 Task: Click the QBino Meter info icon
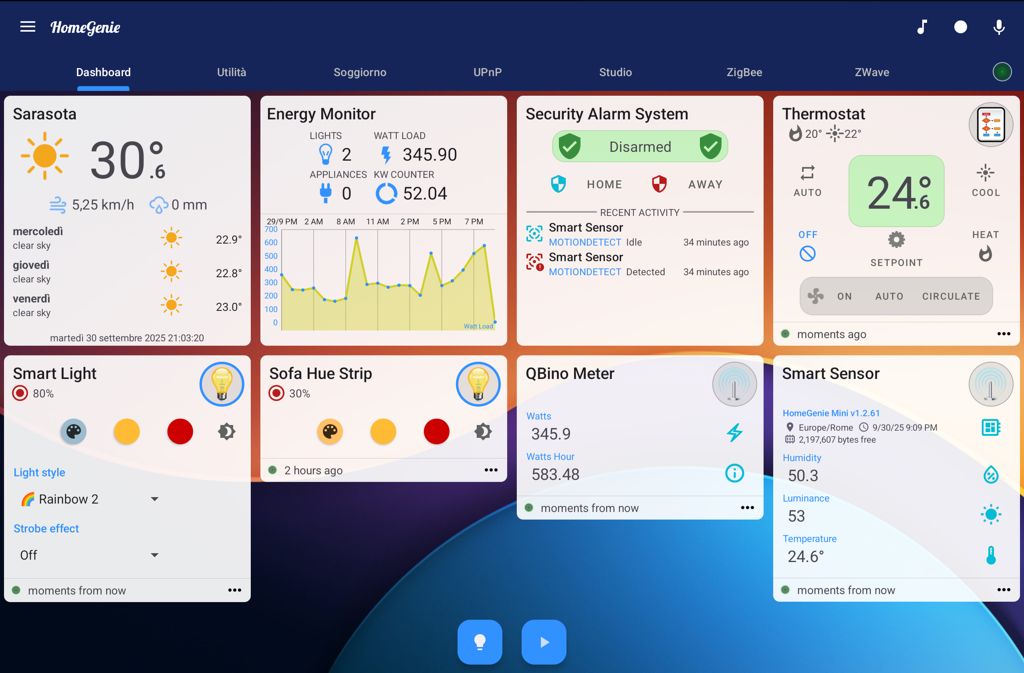pos(734,473)
